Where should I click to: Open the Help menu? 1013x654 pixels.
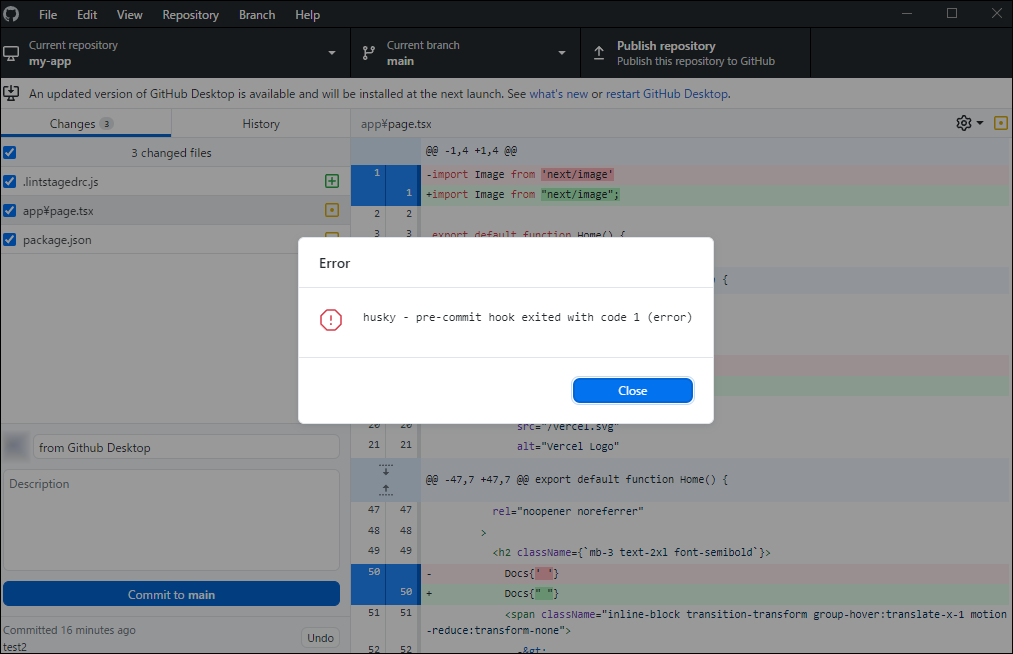click(308, 14)
